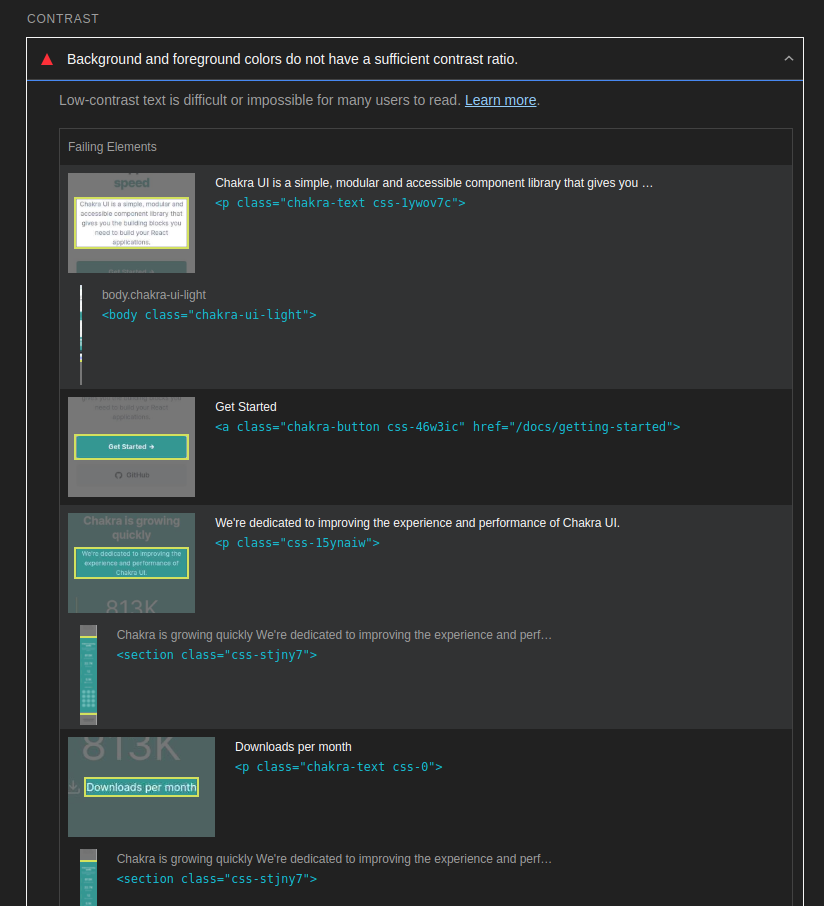The image size is (824, 906).
Task: Click the insufficient contrast ratio warning text
Action: tap(292, 59)
